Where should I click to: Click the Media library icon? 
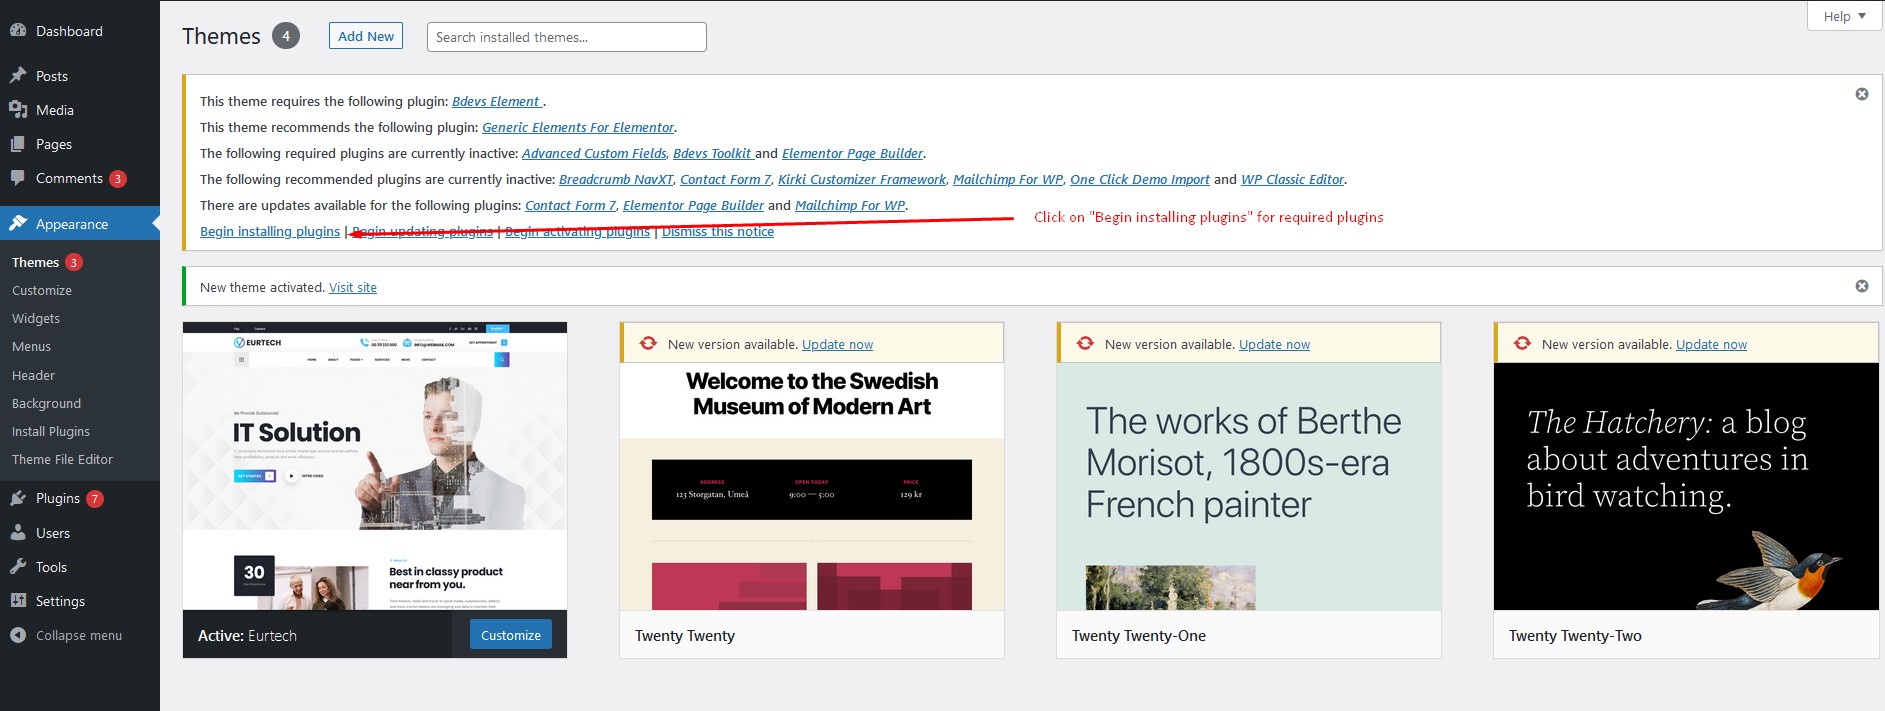point(18,110)
